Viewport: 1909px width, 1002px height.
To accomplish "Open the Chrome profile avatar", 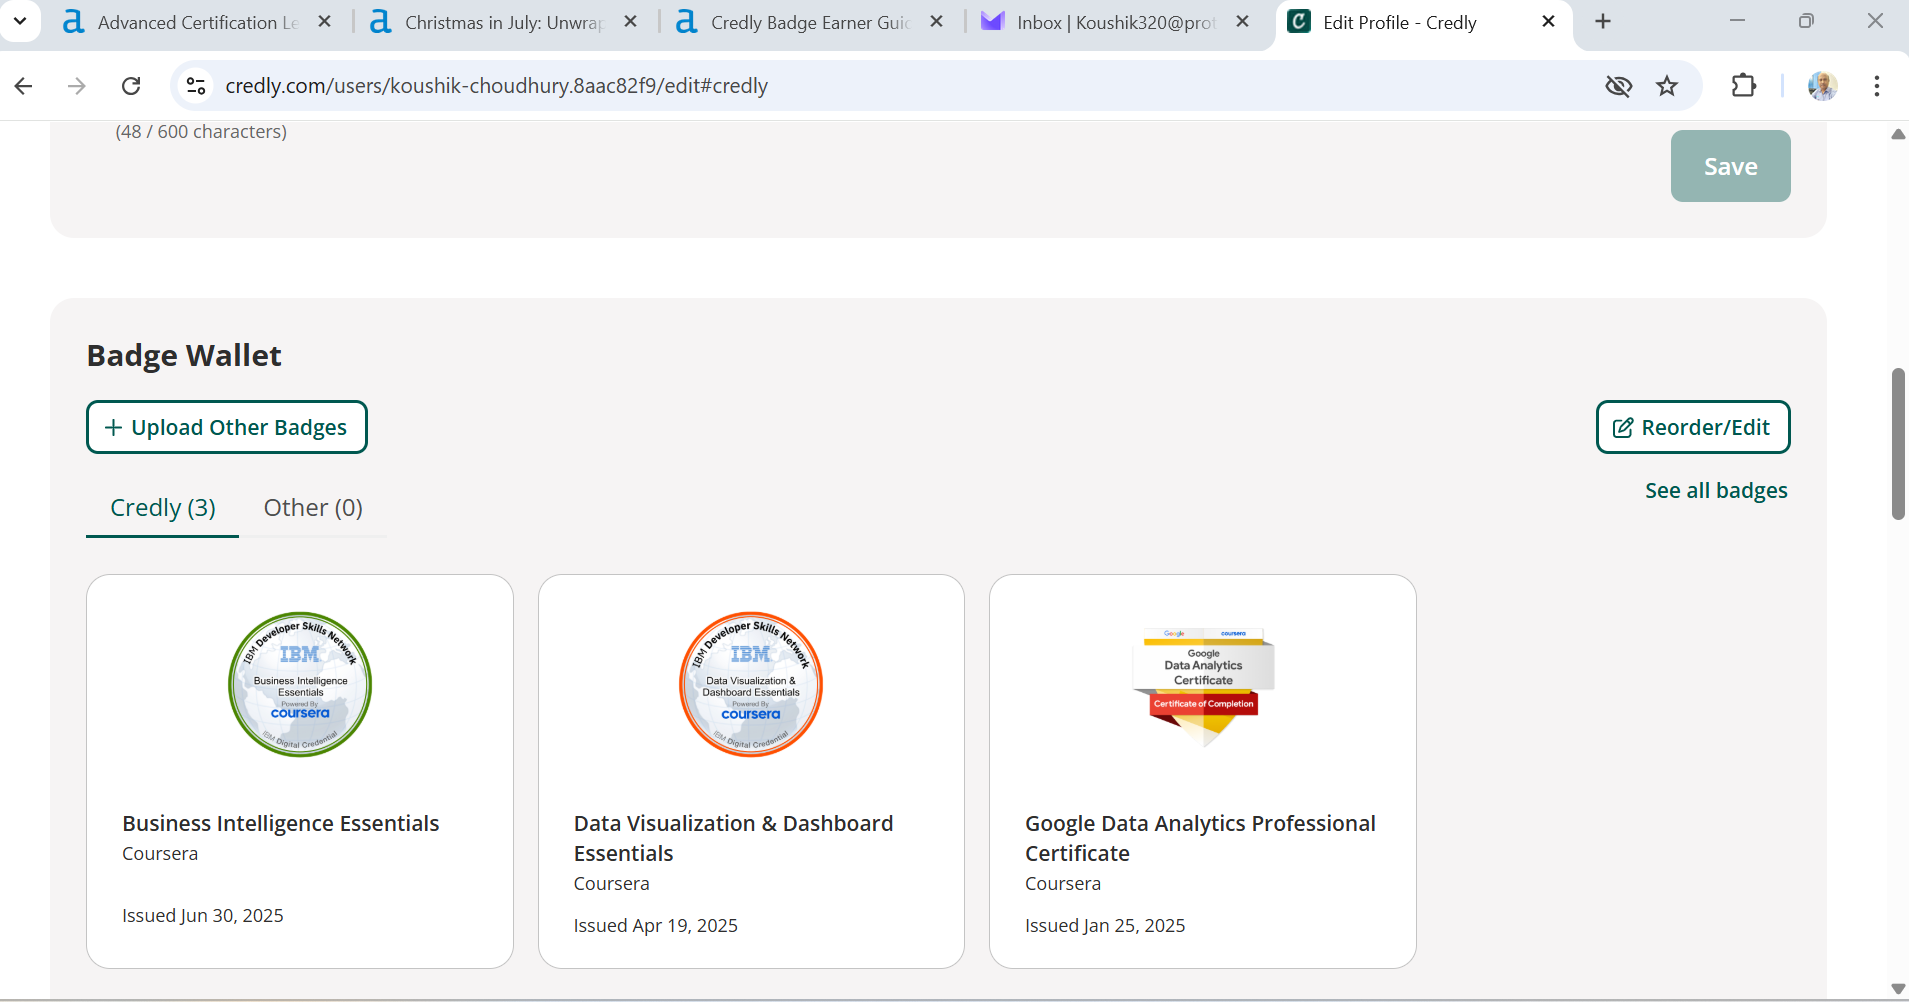I will click(1823, 86).
